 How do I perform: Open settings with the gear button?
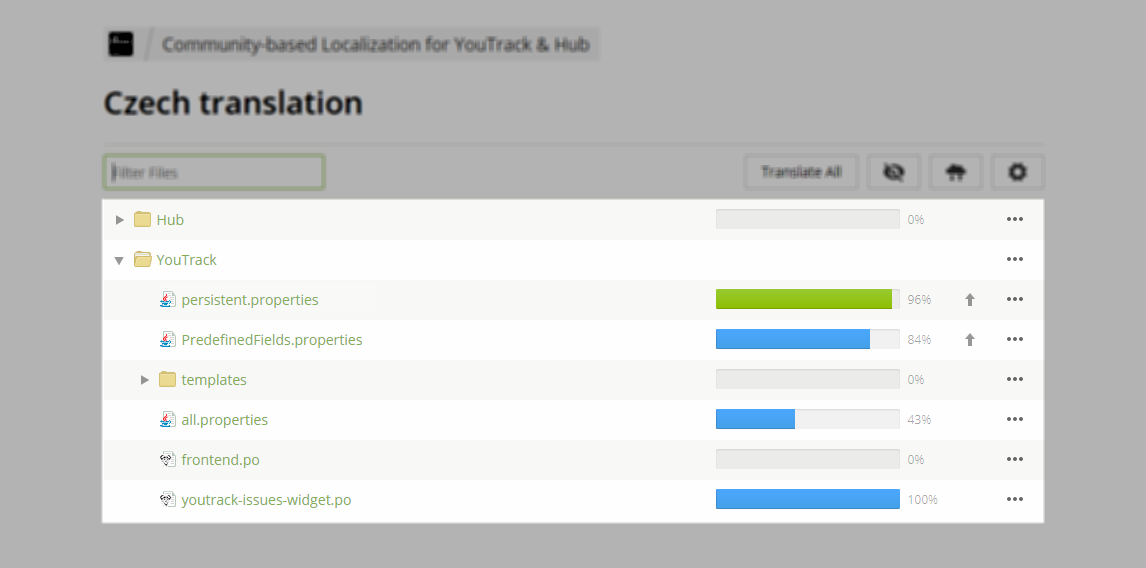(1017, 173)
